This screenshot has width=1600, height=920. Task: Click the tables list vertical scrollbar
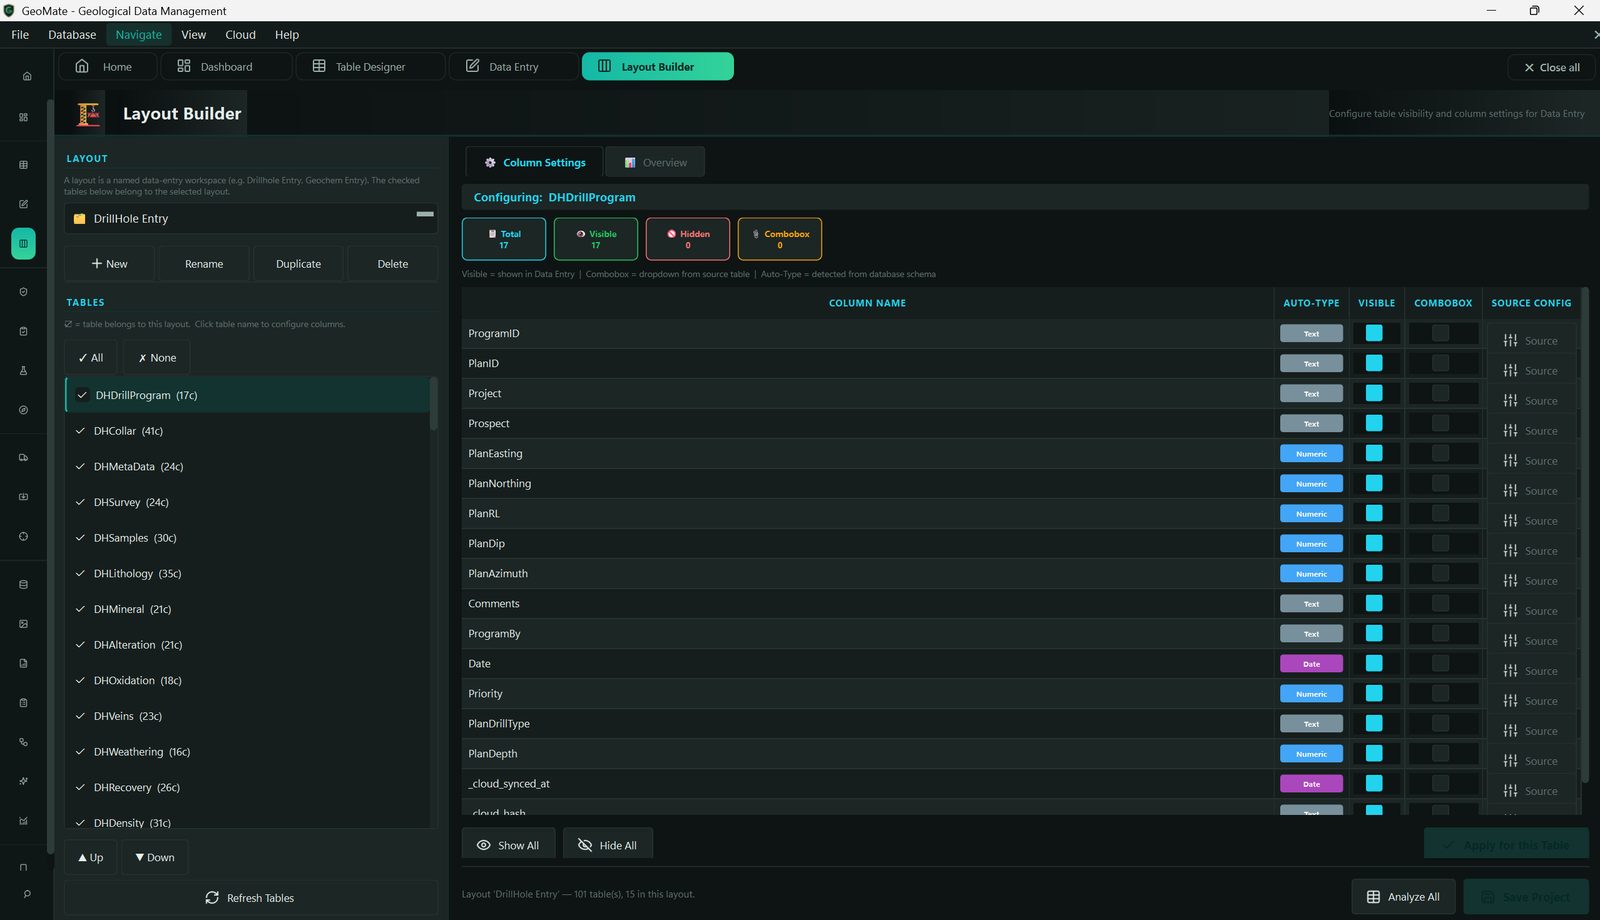[434, 404]
